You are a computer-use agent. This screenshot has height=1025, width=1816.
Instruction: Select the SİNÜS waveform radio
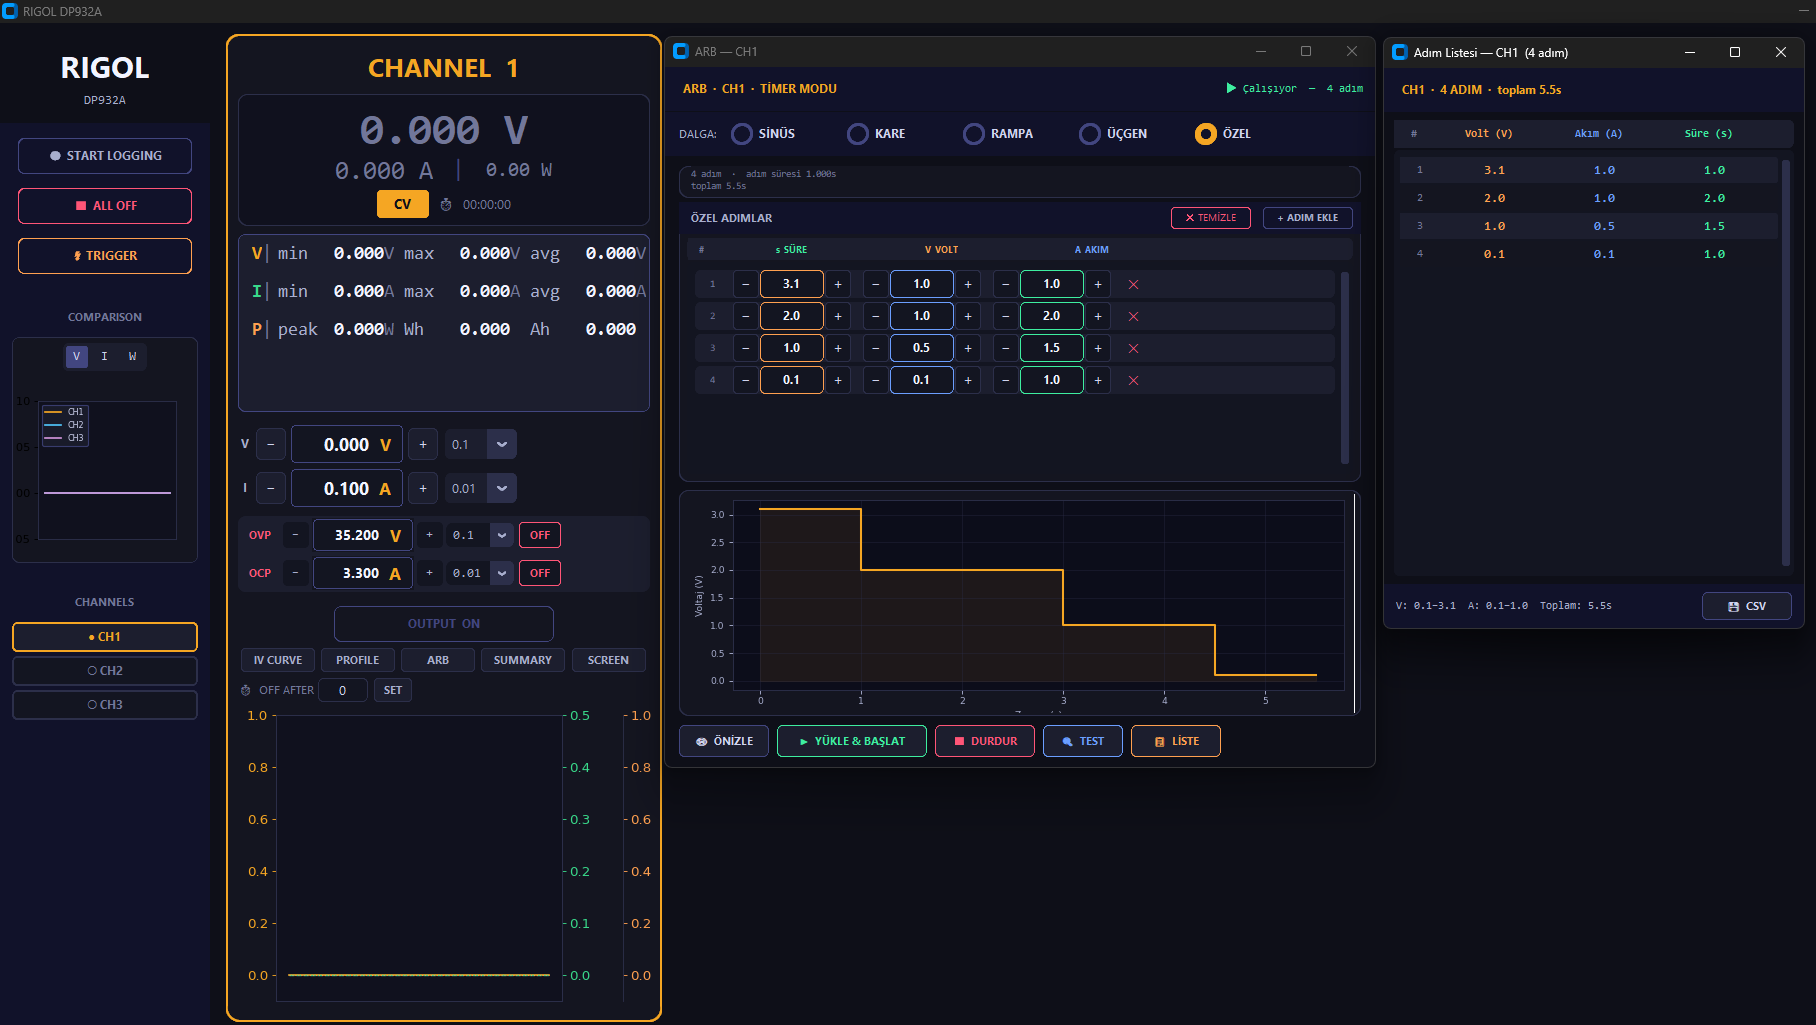coord(742,134)
